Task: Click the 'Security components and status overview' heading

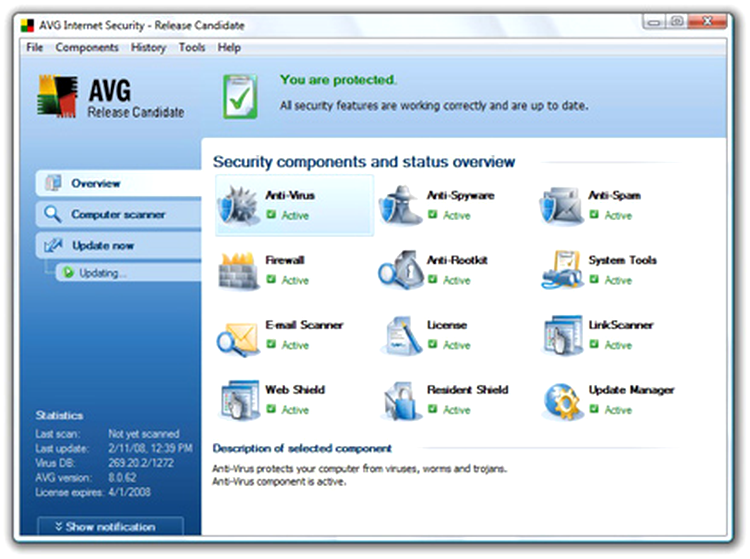Action: [x=364, y=162]
